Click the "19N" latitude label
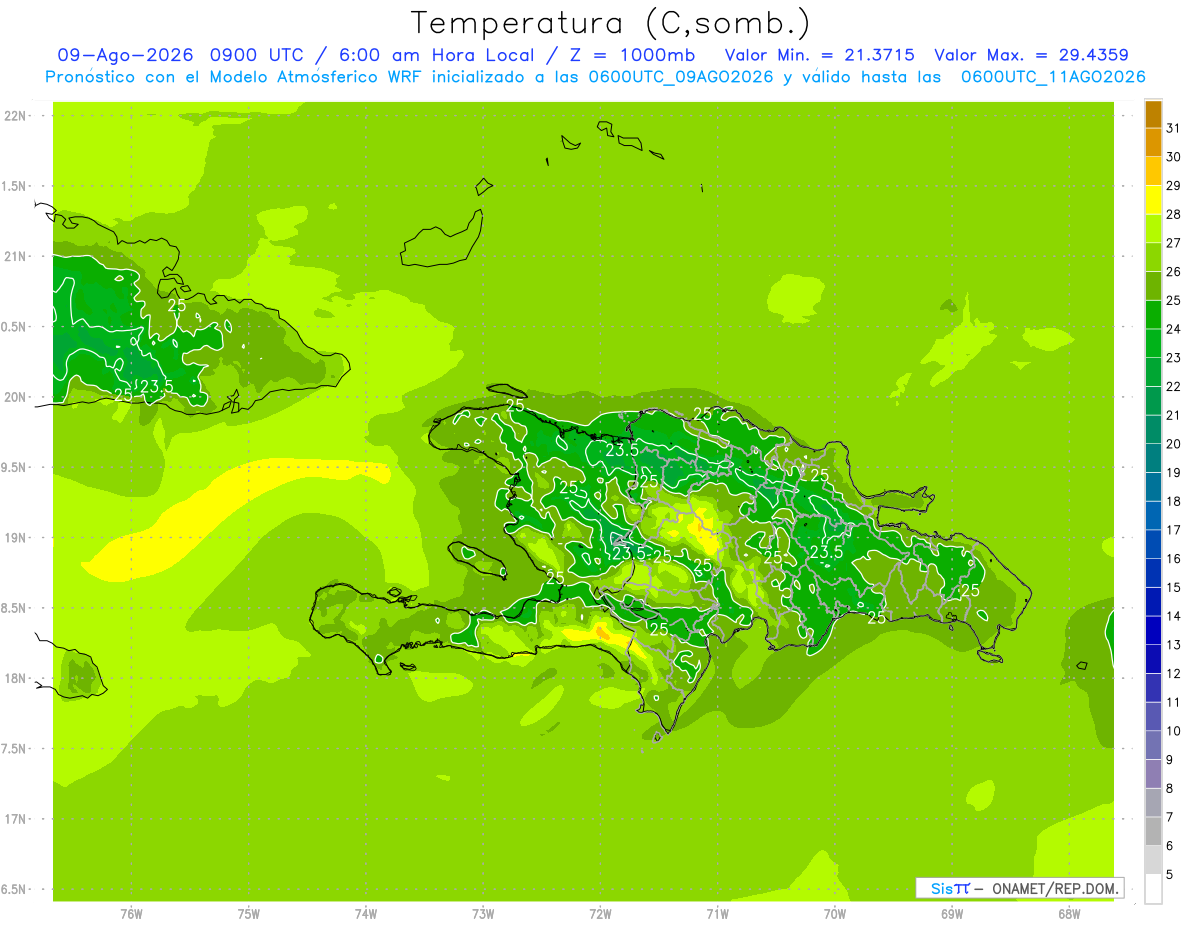This screenshot has height=927, width=1200. click(17, 537)
